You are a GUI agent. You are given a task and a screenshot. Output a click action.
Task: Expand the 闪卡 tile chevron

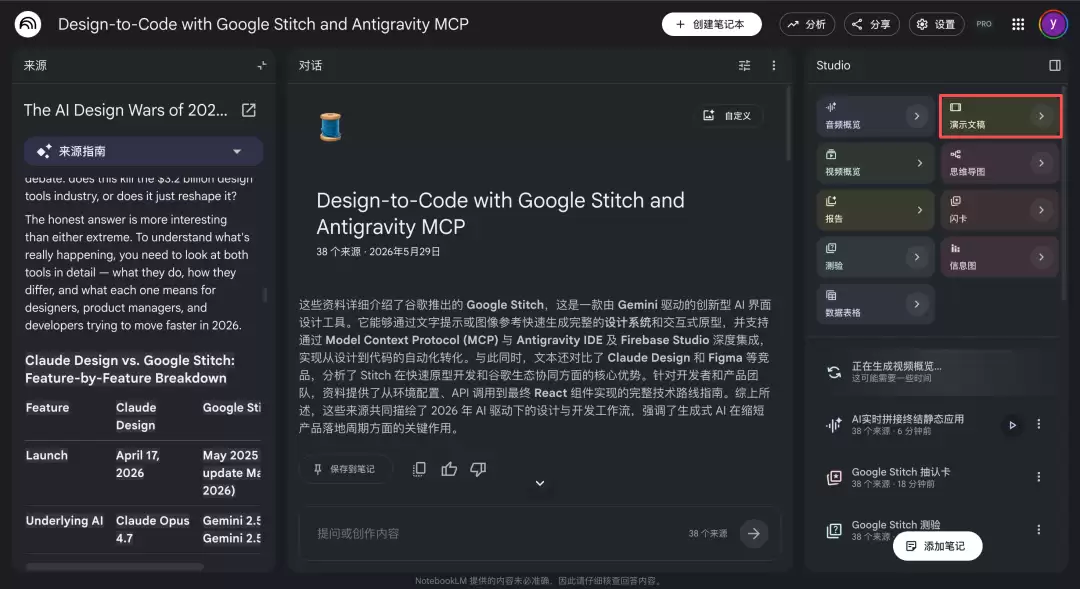point(1041,210)
